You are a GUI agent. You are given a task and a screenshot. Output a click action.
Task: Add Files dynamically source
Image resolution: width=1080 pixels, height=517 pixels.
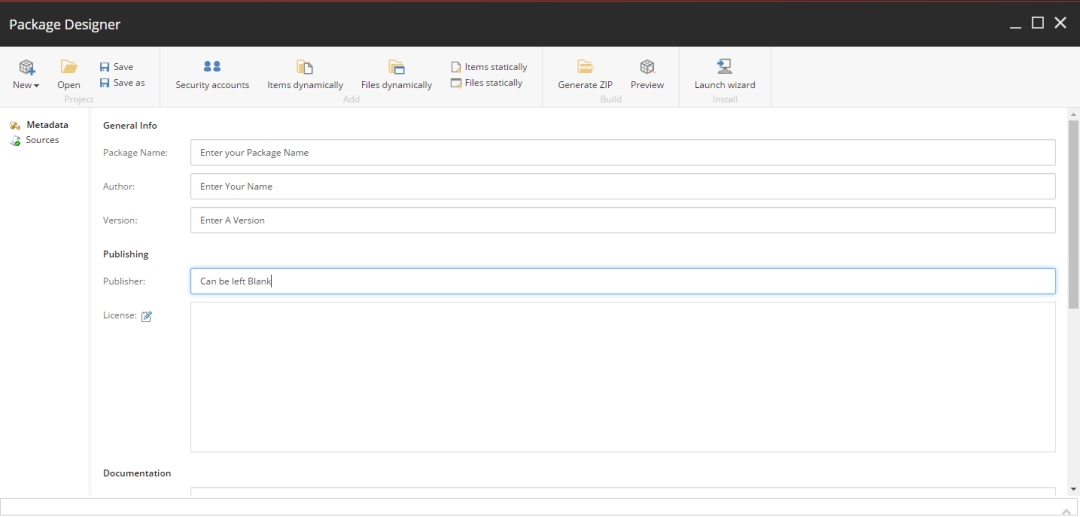tap(396, 68)
